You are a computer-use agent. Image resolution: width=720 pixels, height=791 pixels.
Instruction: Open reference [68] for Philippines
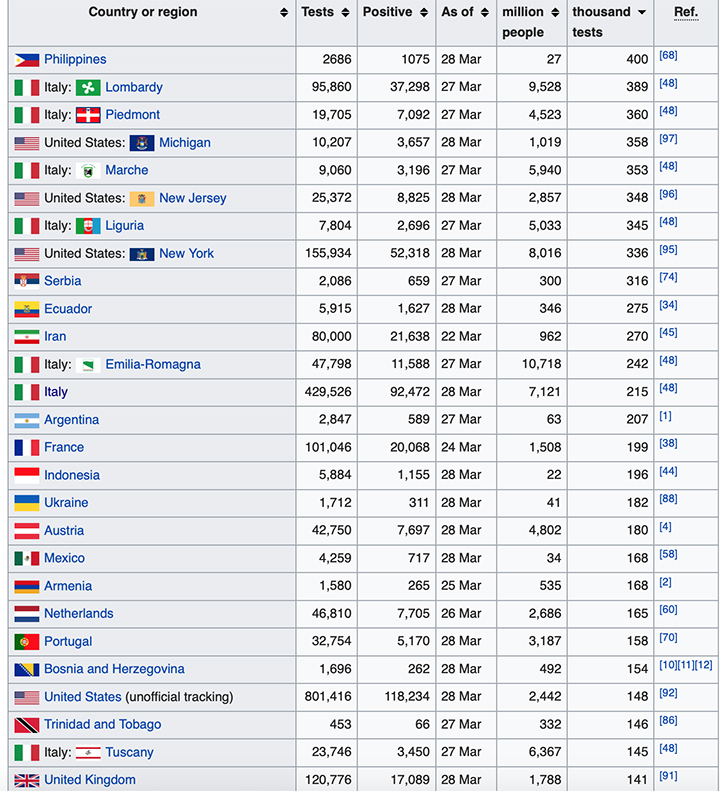tap(668, 55)
